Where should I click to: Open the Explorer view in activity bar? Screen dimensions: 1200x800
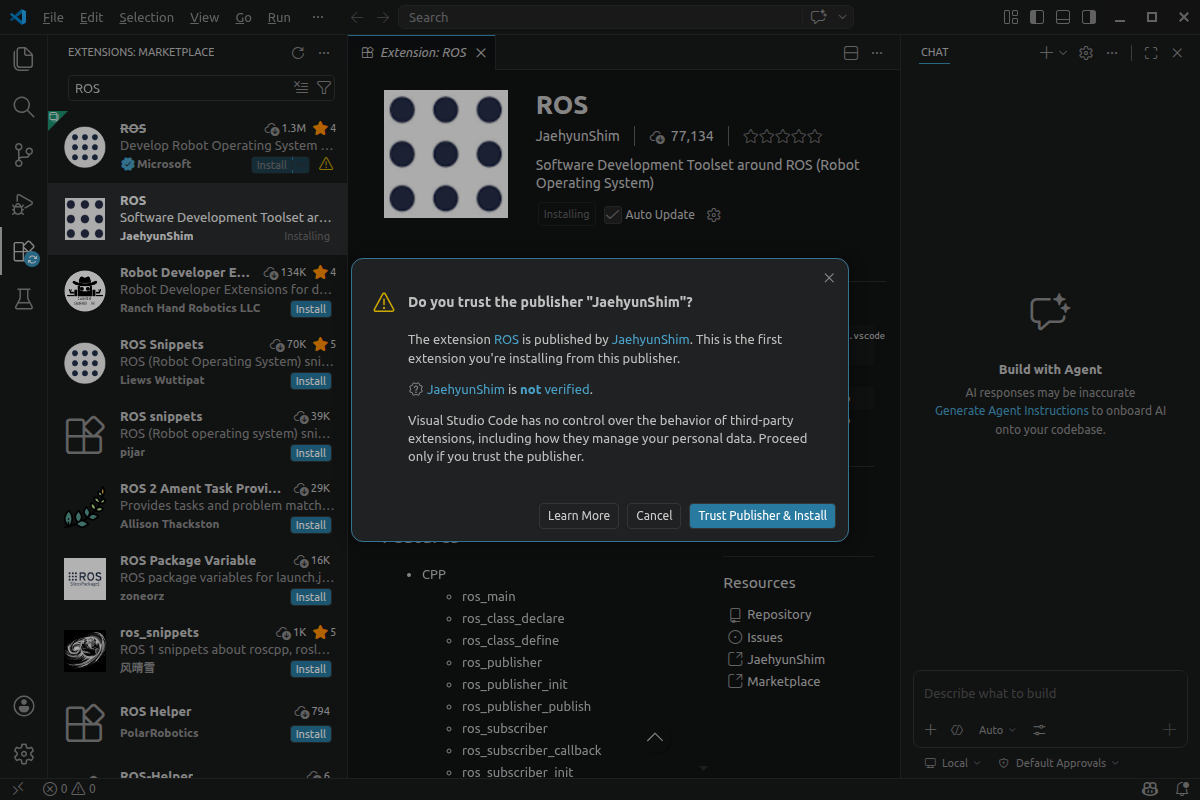[23, 59]
